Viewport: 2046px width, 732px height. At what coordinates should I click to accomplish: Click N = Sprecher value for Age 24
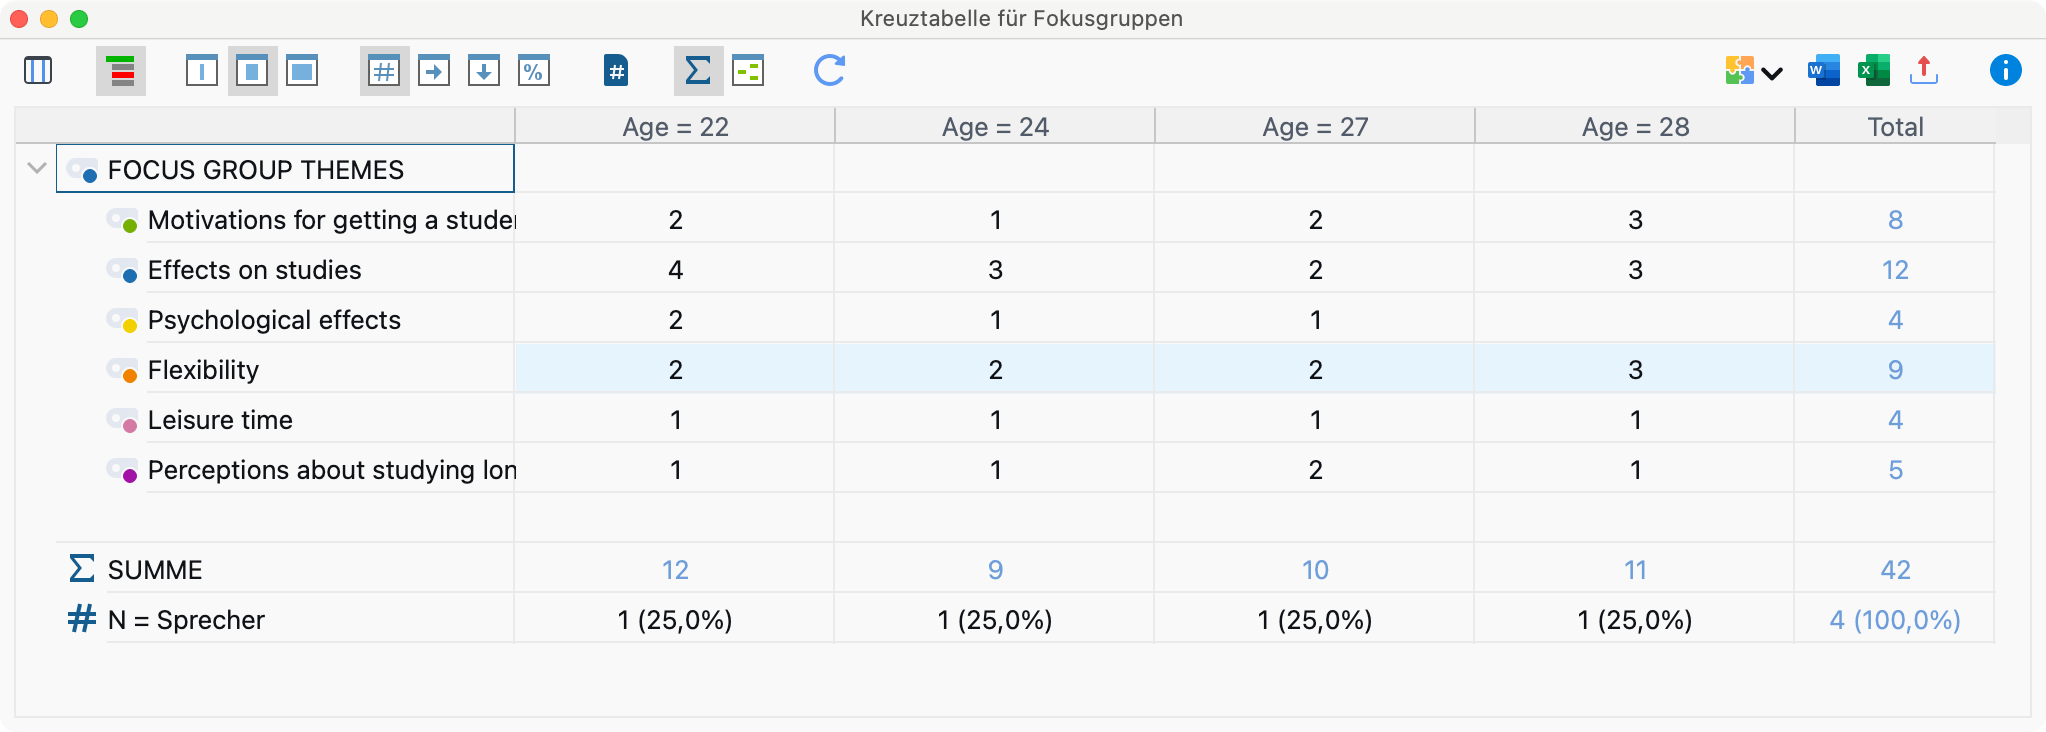(995, 620)
